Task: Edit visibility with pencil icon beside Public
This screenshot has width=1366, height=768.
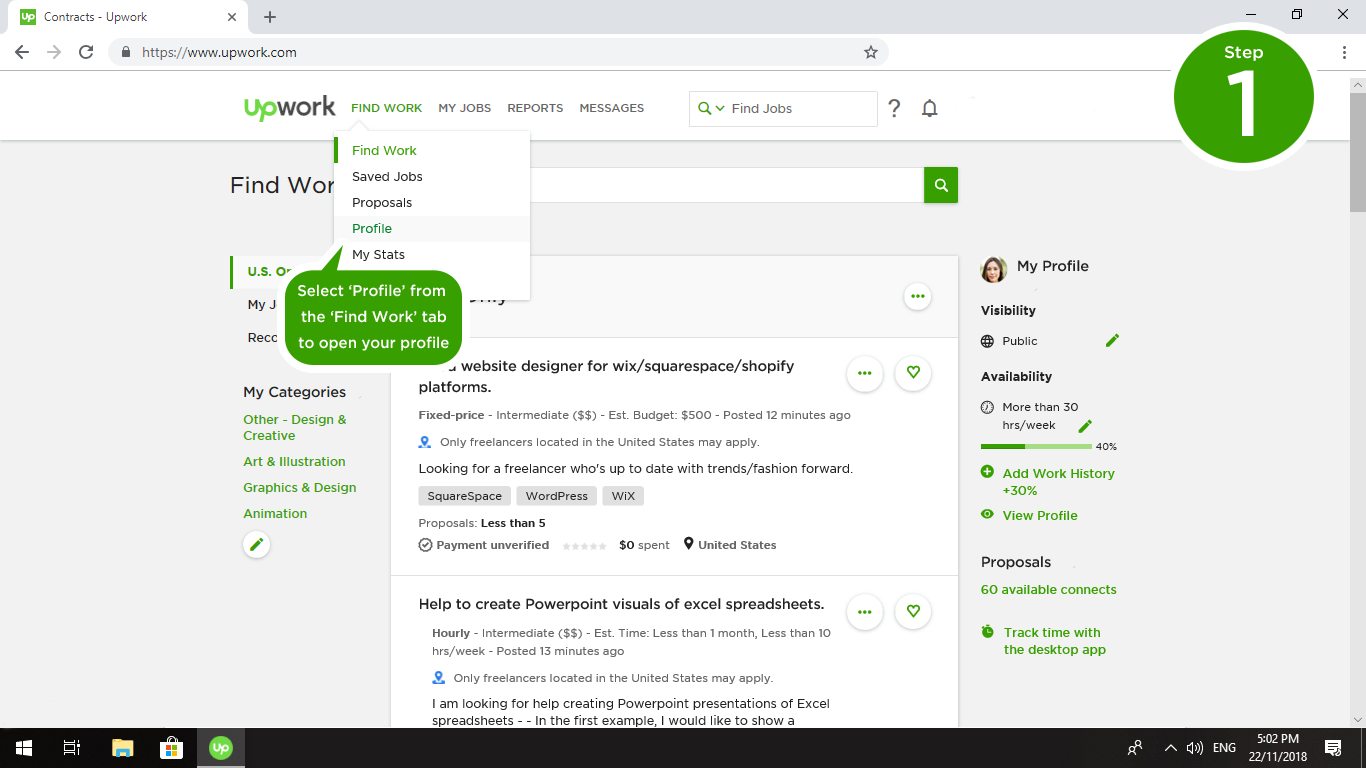Action: pos(1112,341)
